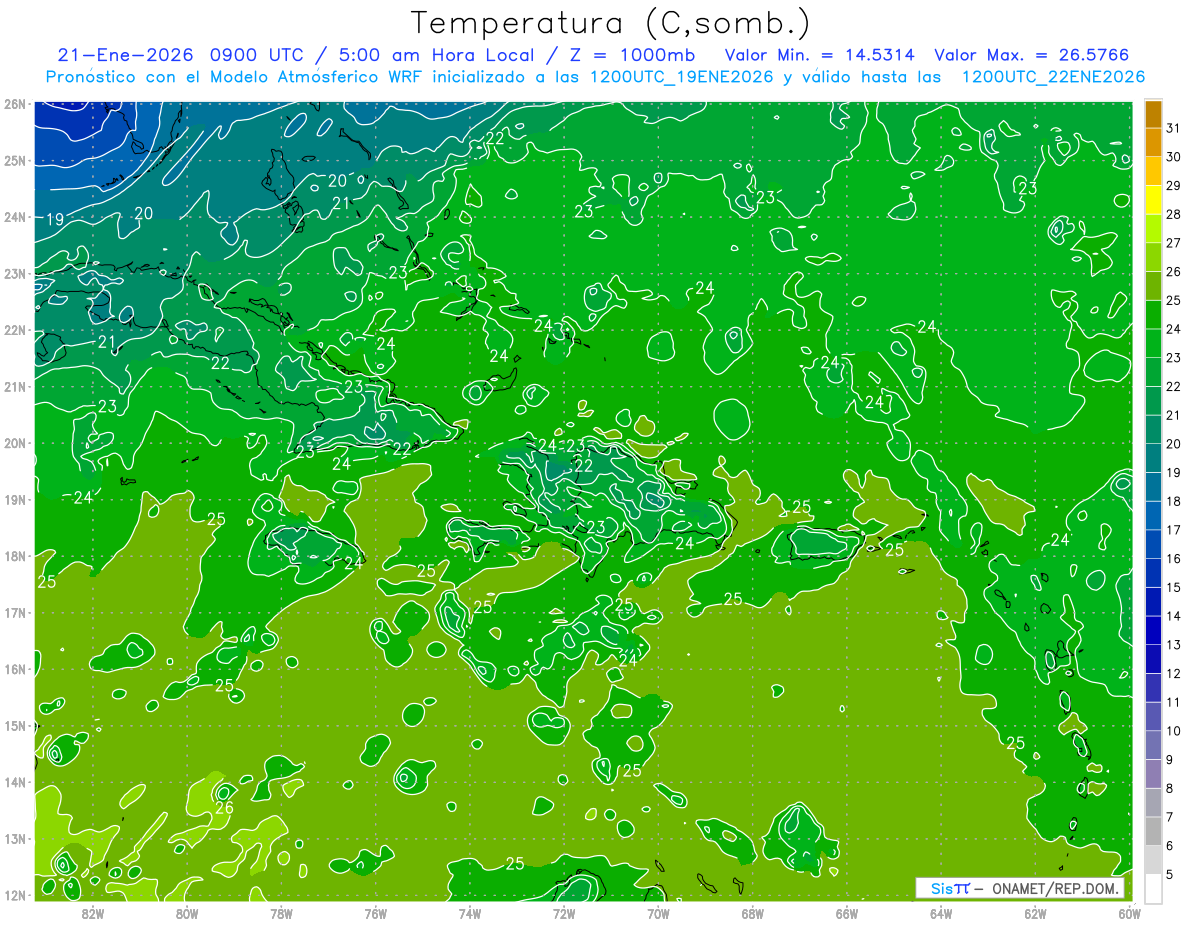Pick the white swatch below the 5 label
Viewport: 1200px width, 927px height.
1153,888
